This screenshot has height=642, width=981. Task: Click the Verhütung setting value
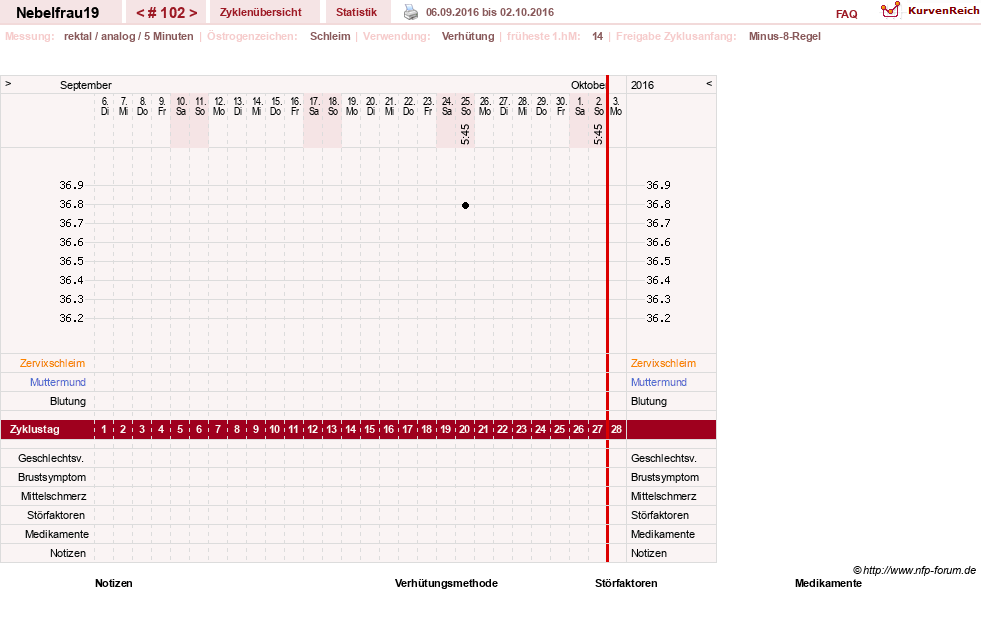468,36
